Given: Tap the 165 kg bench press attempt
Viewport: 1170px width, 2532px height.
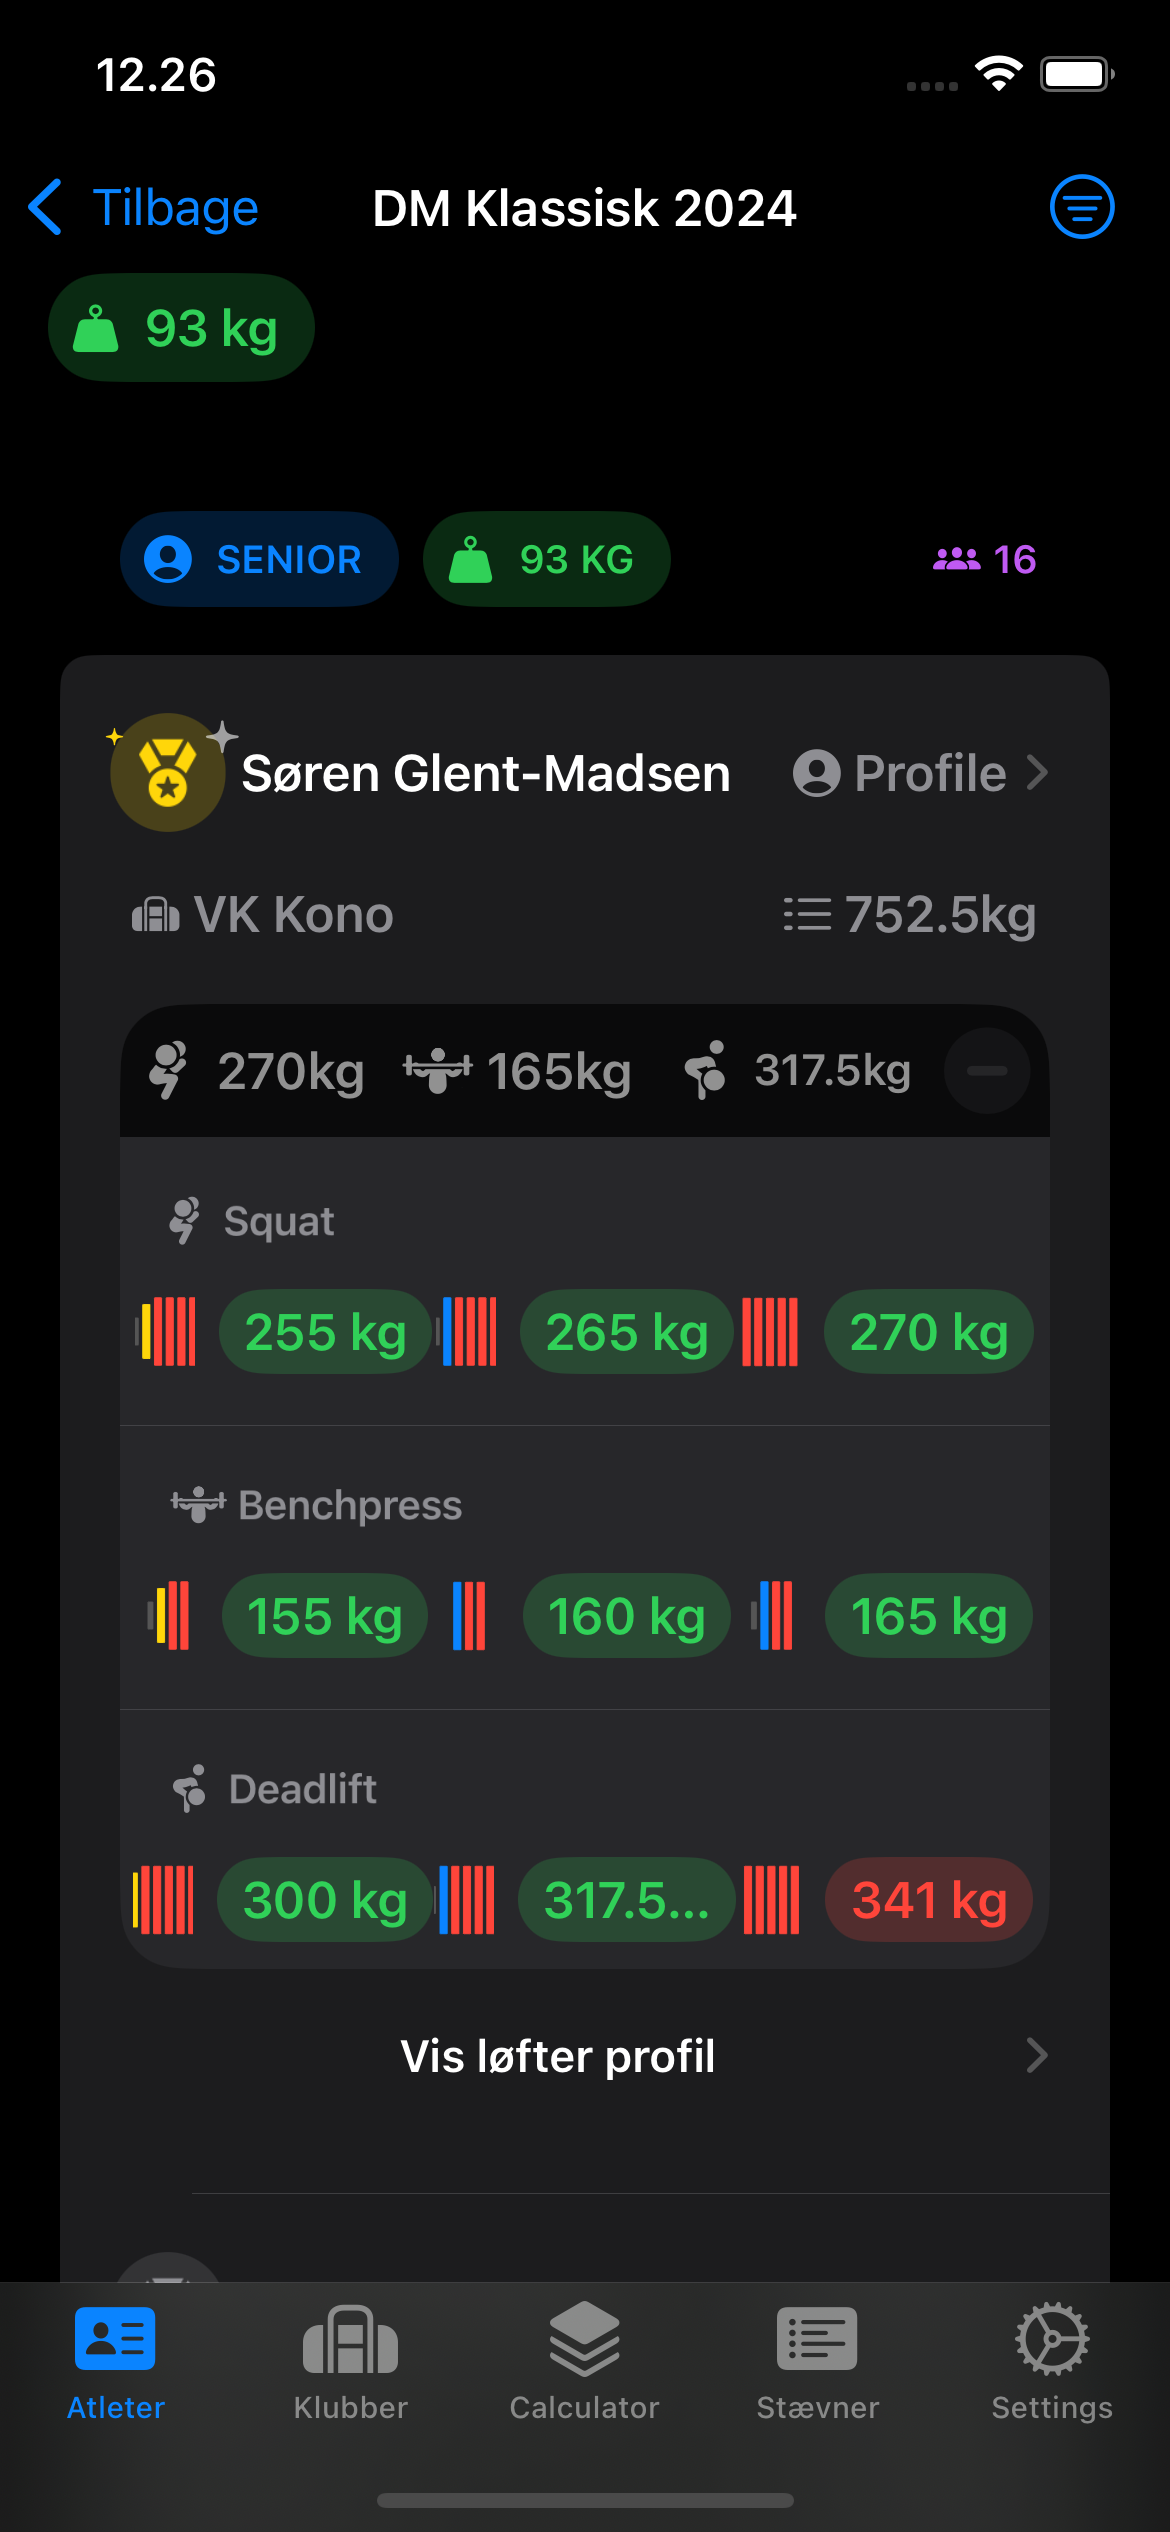Looking at the screenshot, I should coord(928,1616).
